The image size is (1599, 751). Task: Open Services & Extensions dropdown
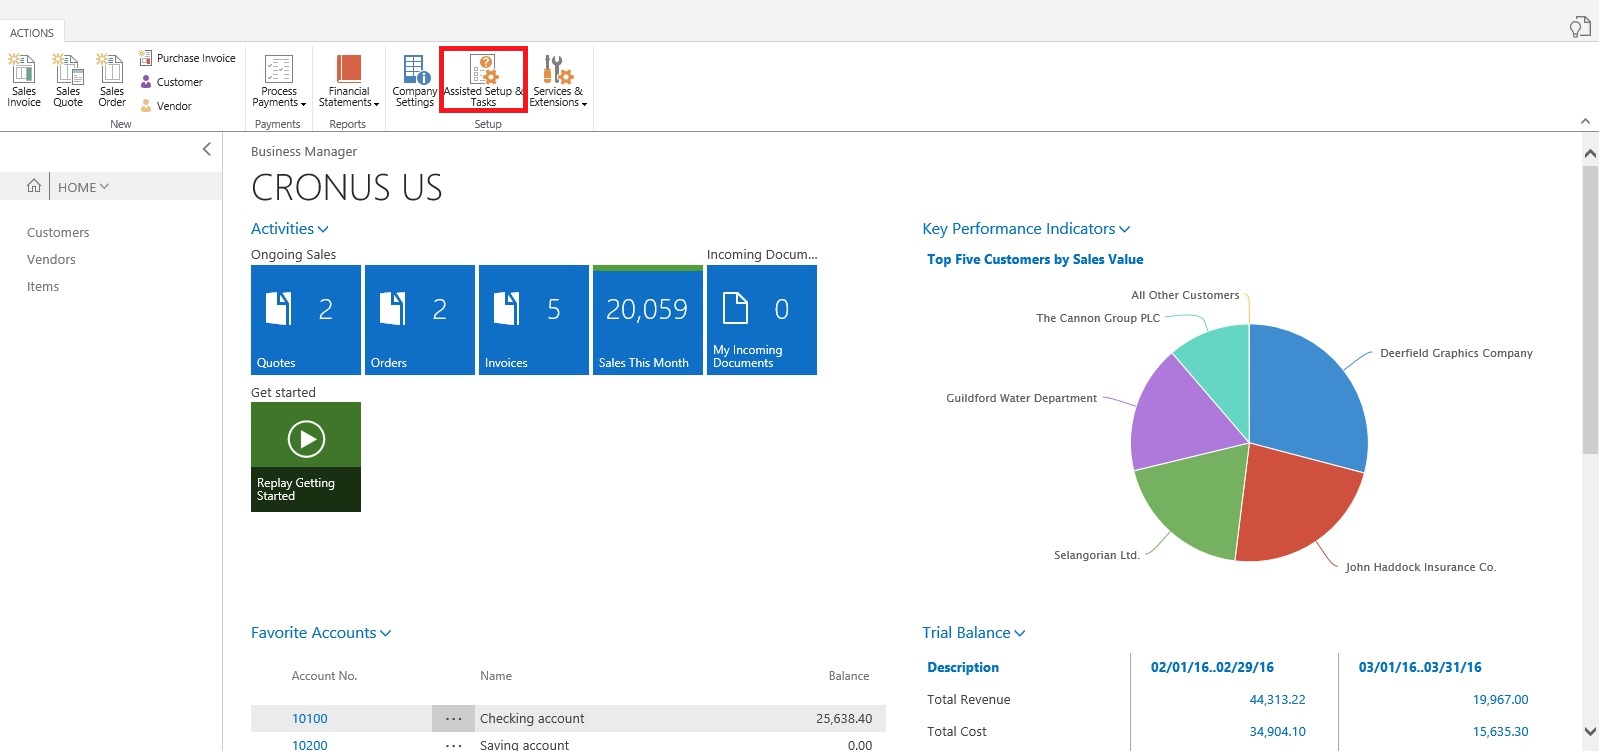(x=557, y=81)
